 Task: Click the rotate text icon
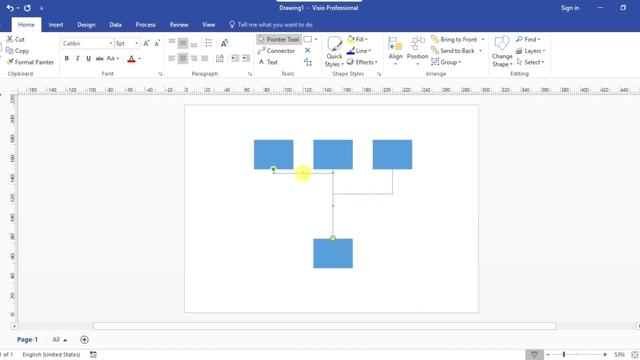[224, 43]
